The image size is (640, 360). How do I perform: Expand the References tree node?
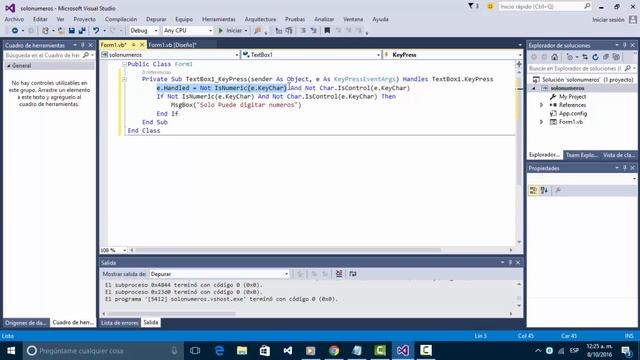click(x=542, y=105)
